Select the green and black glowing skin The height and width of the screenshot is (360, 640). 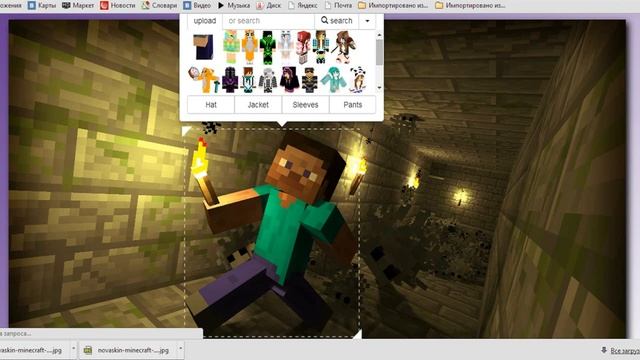point(268,47)
